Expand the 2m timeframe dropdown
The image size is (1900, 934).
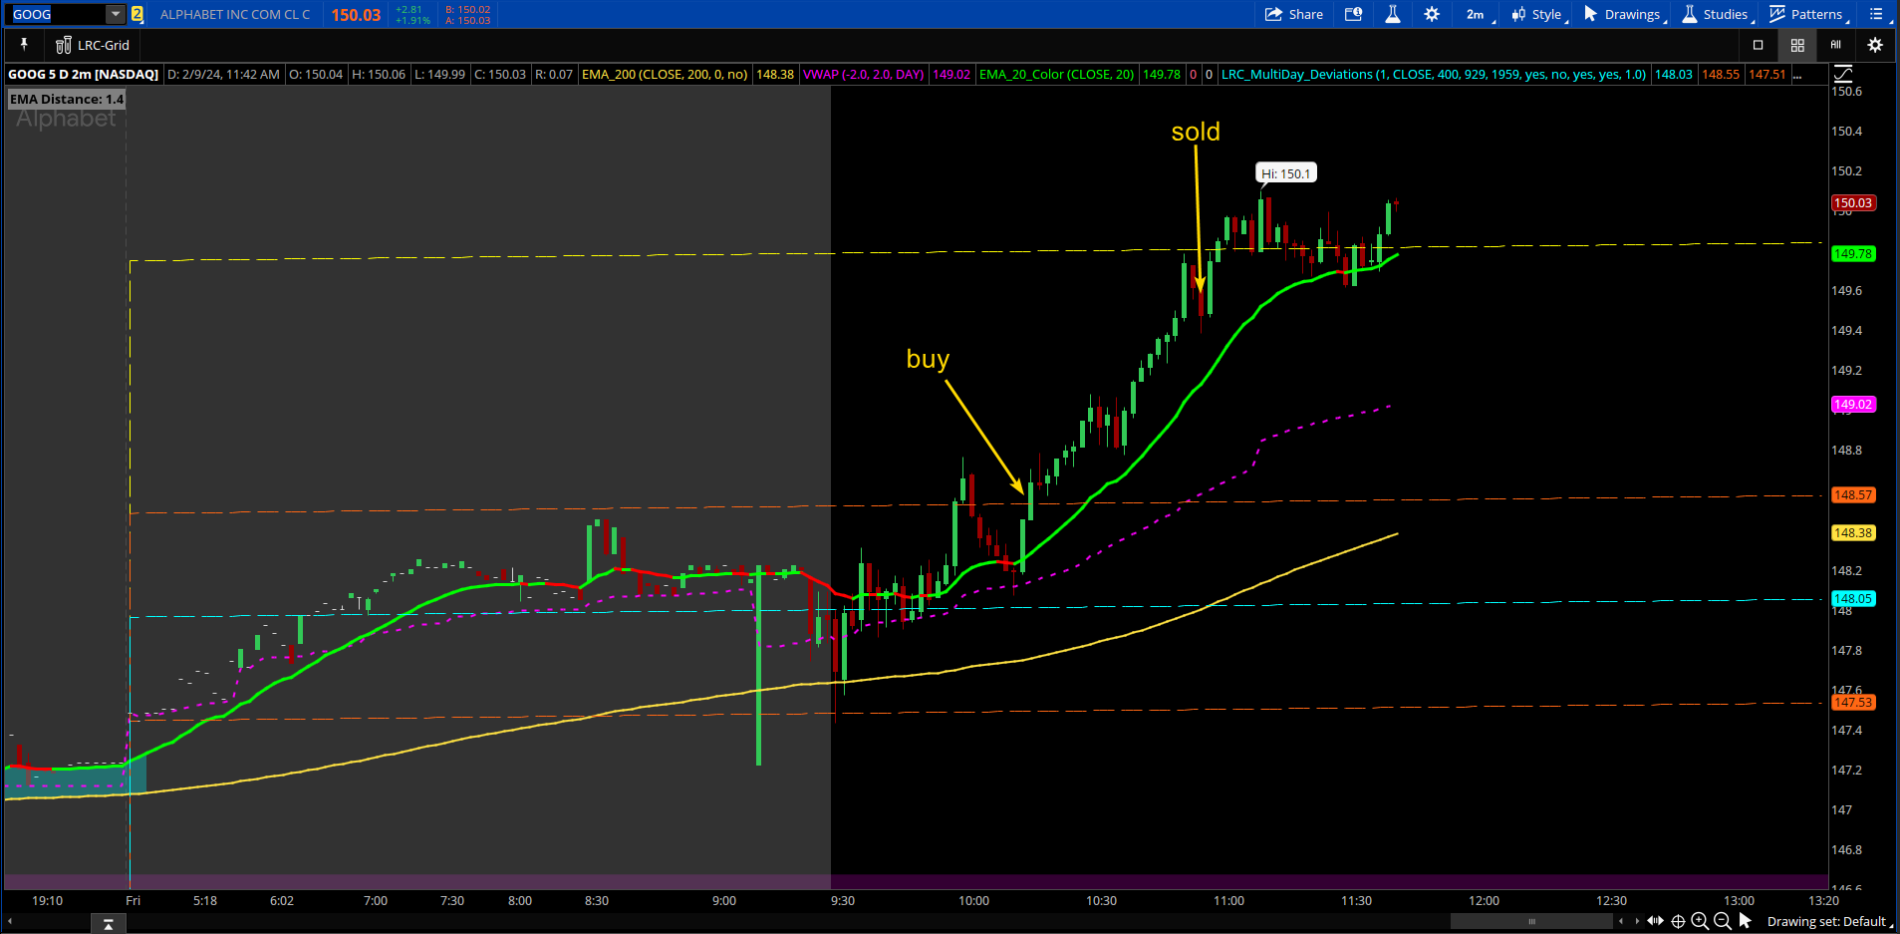point(1476,14)
